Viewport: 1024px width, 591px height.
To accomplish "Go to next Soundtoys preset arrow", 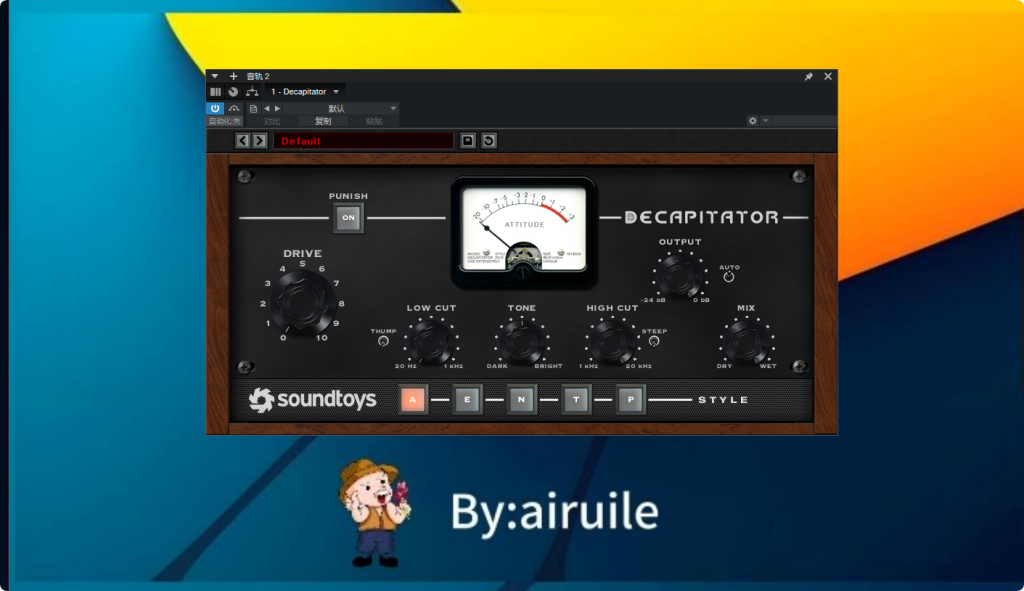I will [x=259, y=140].
